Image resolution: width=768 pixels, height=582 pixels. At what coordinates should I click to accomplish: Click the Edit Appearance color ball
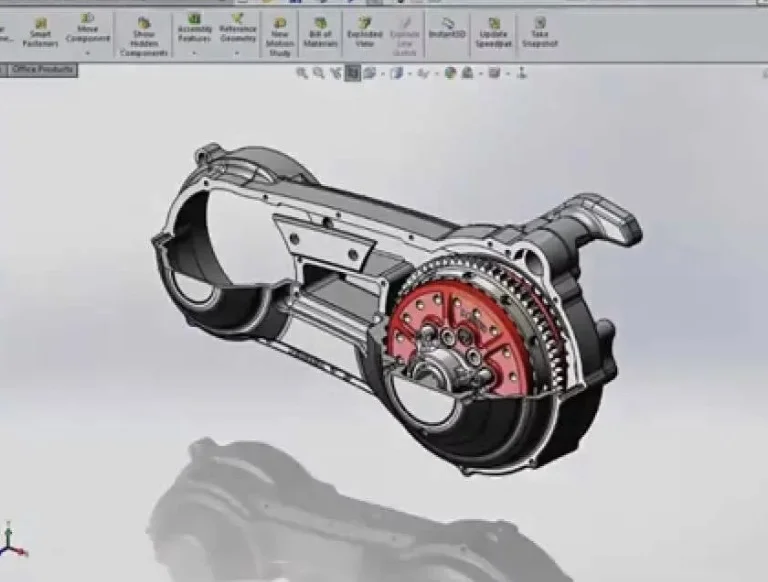coord(450,73)
